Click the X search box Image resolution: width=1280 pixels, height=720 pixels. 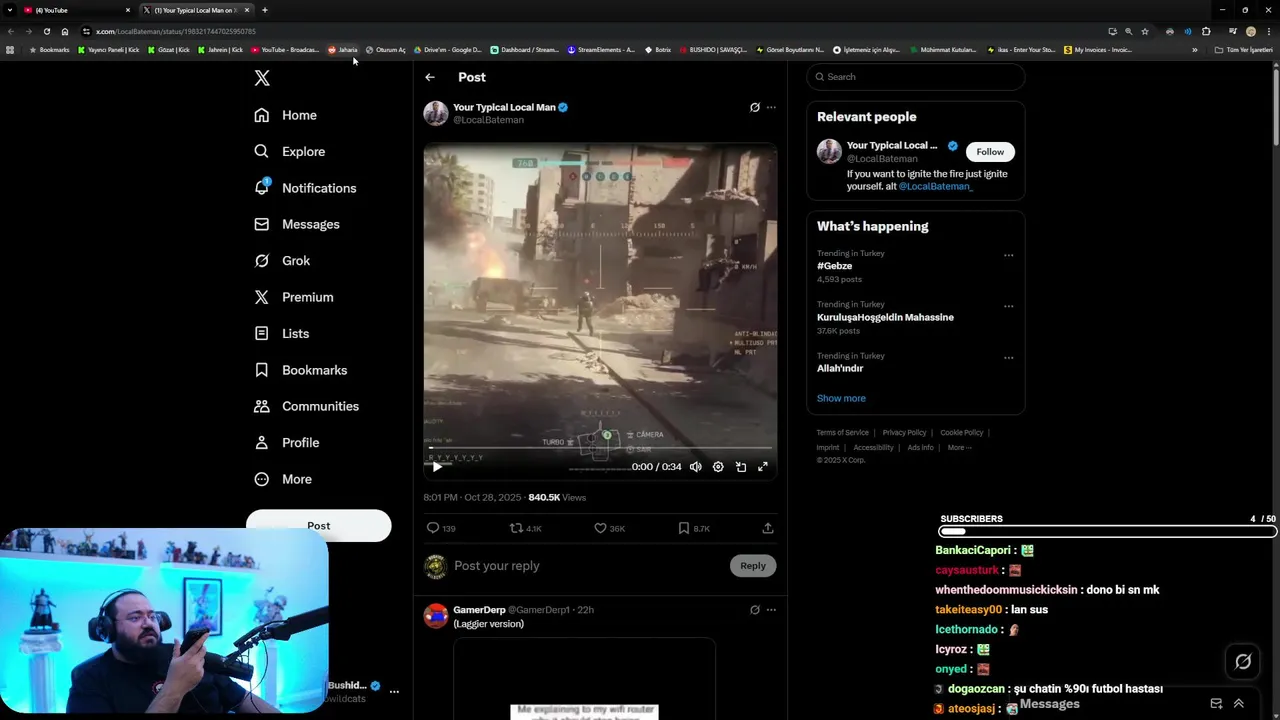(916, 77)
